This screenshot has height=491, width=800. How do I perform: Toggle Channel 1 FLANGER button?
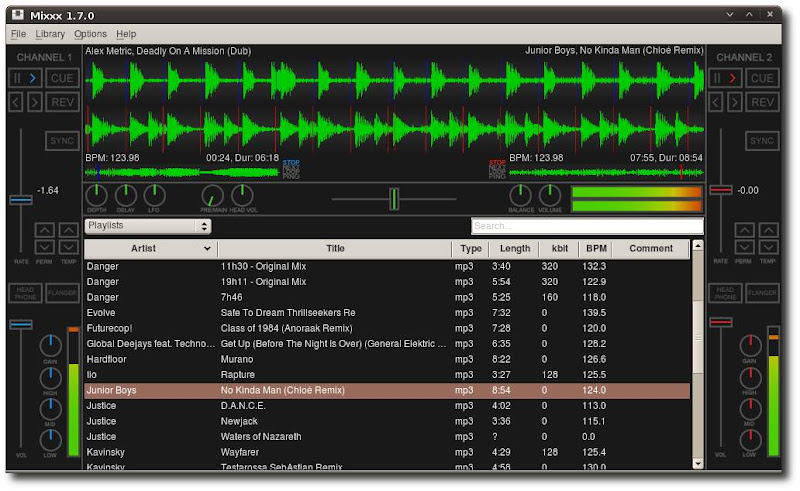(x=62, y=293)
